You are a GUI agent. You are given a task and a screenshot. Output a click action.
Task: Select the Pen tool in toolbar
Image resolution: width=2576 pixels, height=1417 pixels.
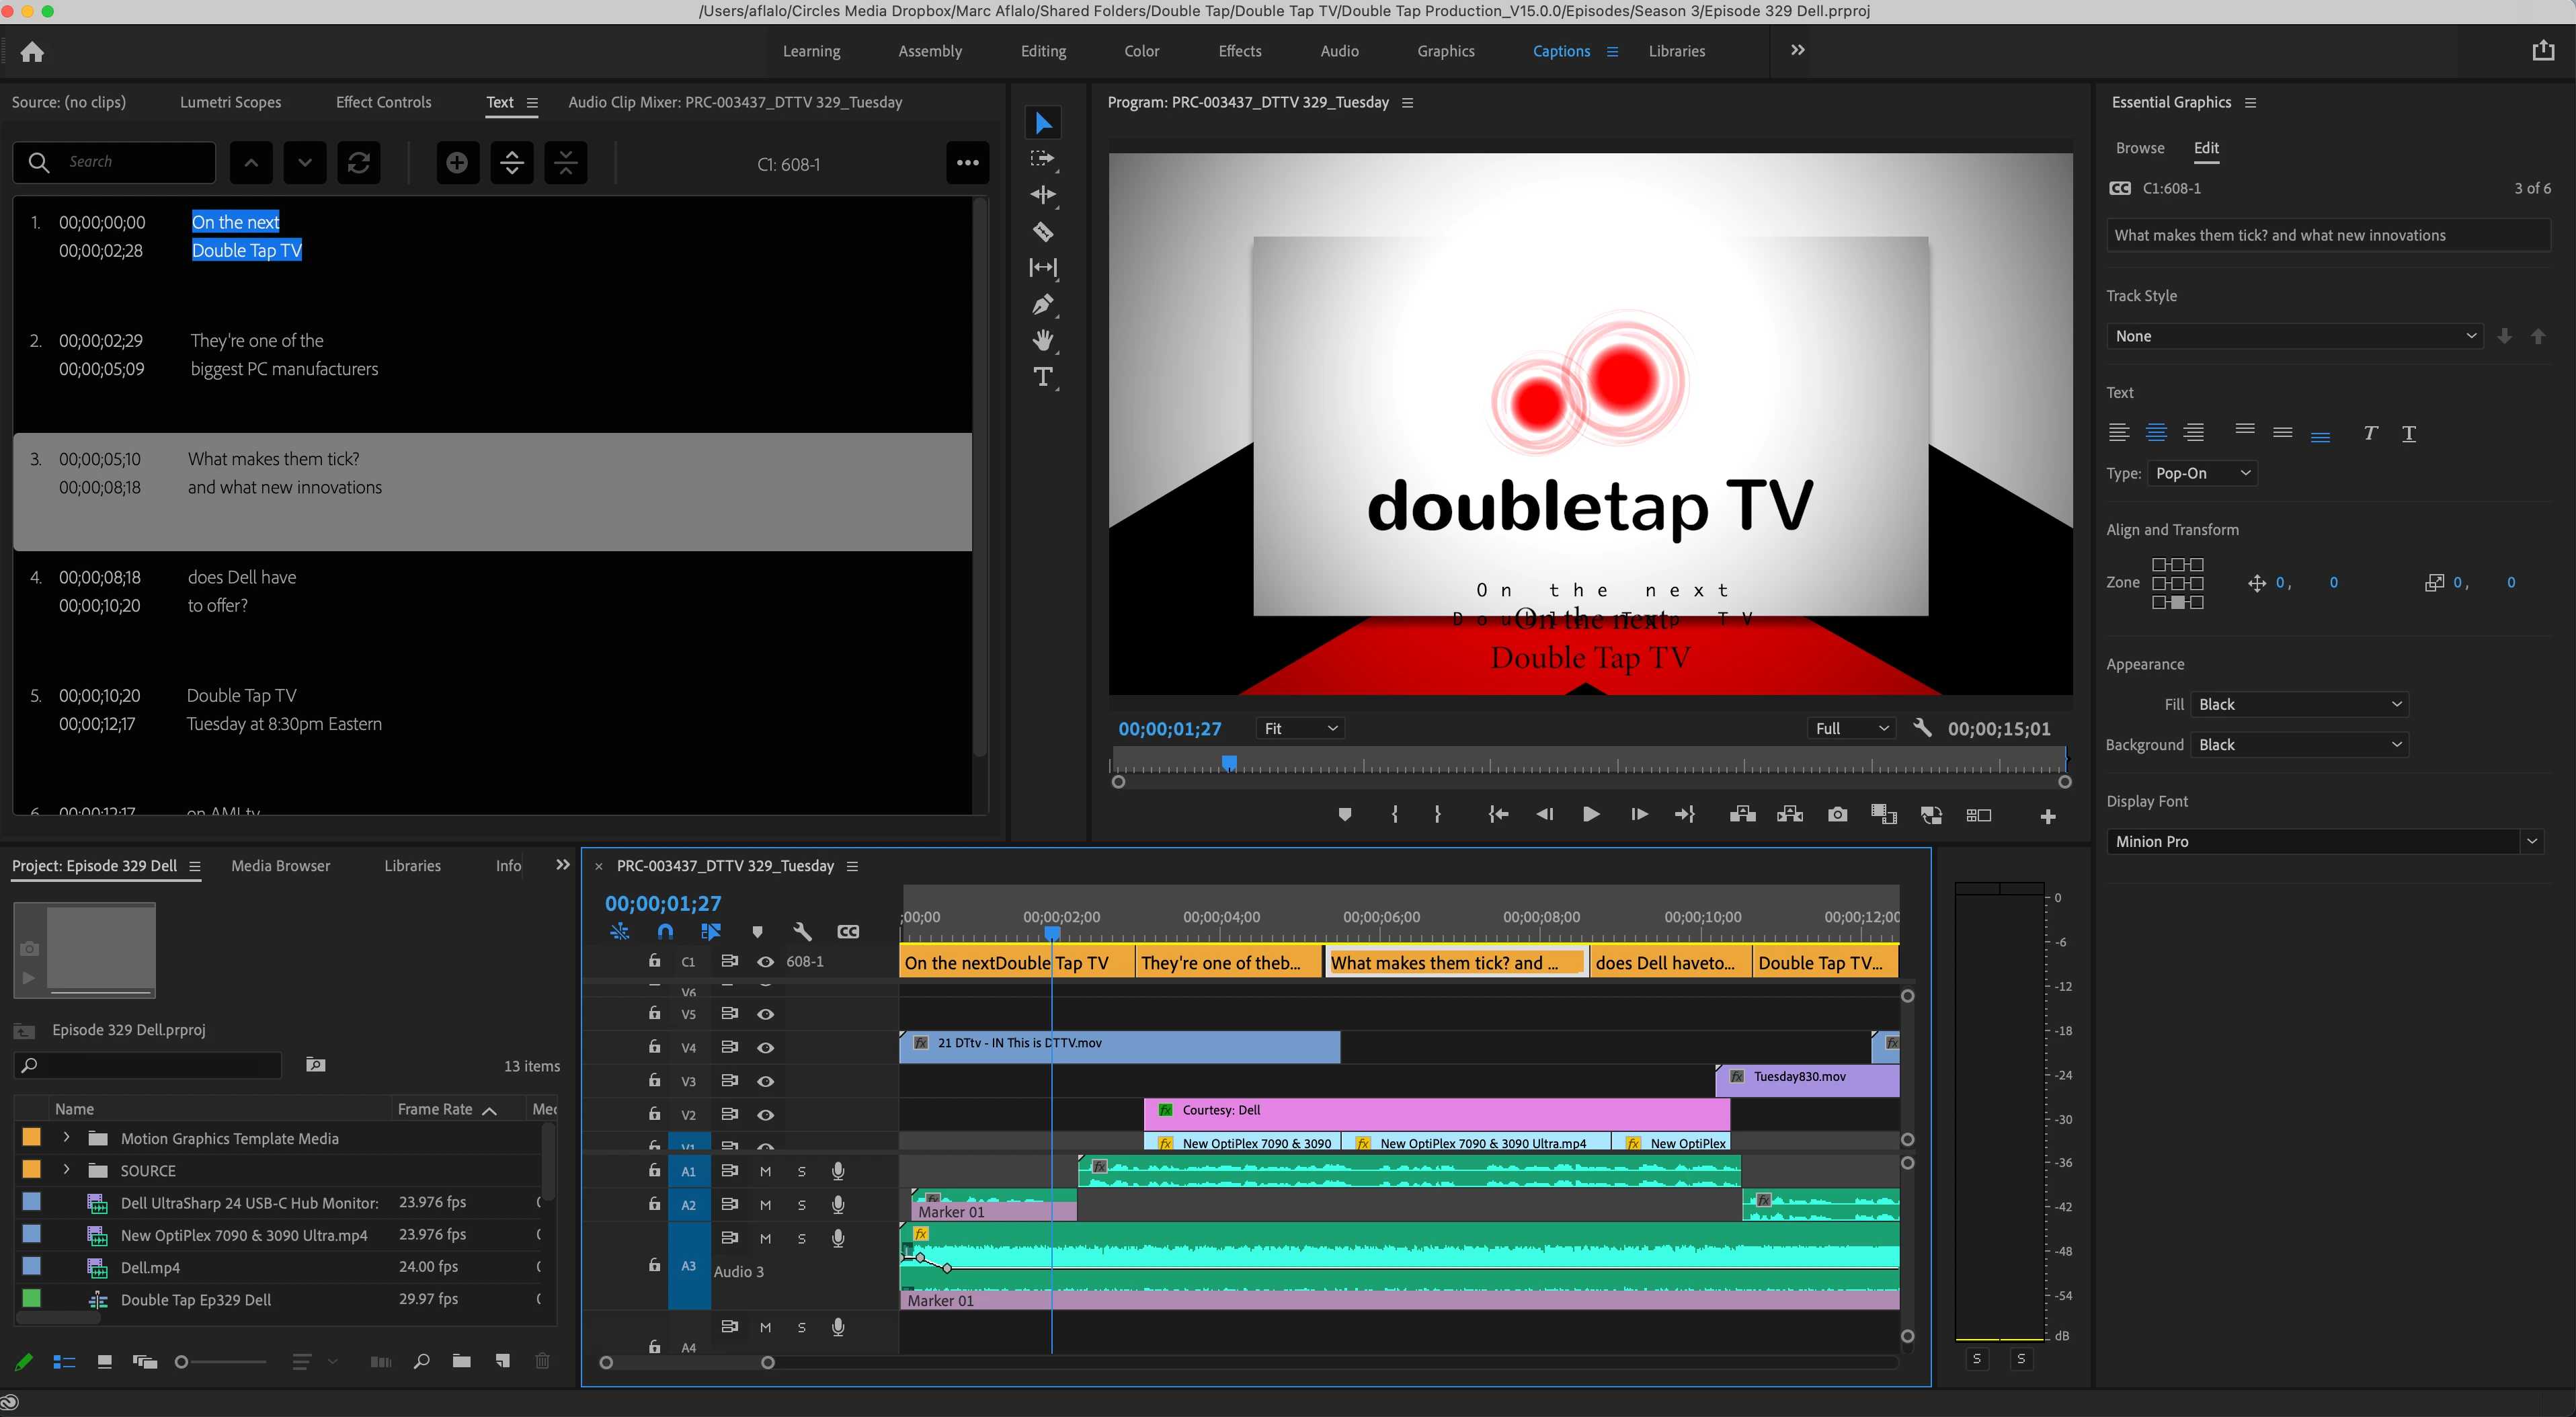point(1043,304)
